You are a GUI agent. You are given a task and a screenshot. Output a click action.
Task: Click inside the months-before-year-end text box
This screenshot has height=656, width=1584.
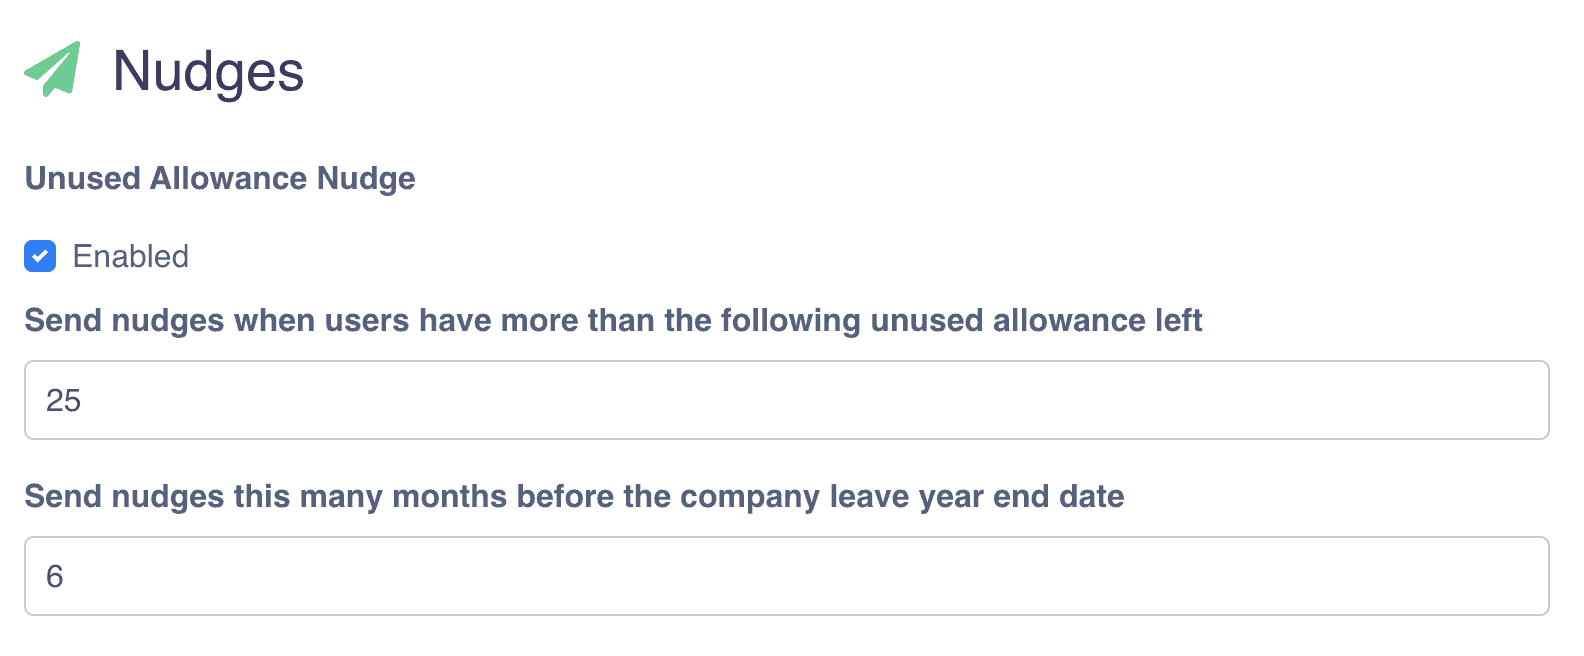coord(786,576)
